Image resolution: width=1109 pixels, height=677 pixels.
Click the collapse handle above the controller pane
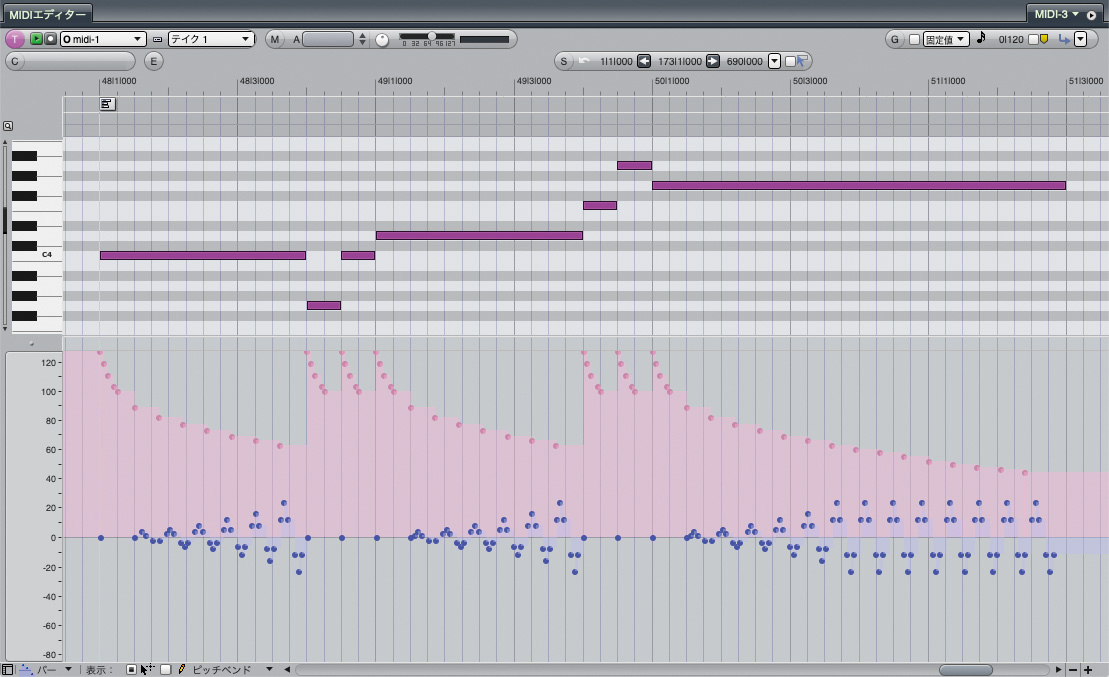tap(31, 344)
